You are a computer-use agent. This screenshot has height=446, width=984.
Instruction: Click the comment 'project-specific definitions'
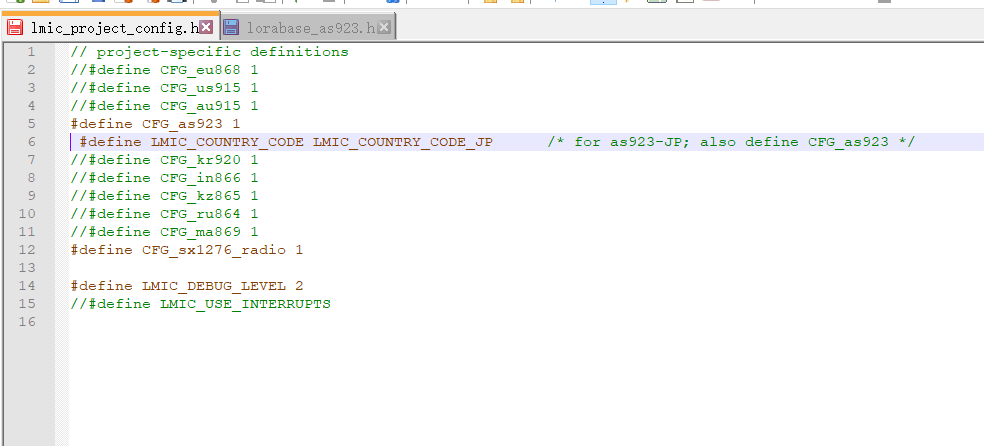(222, 52)
